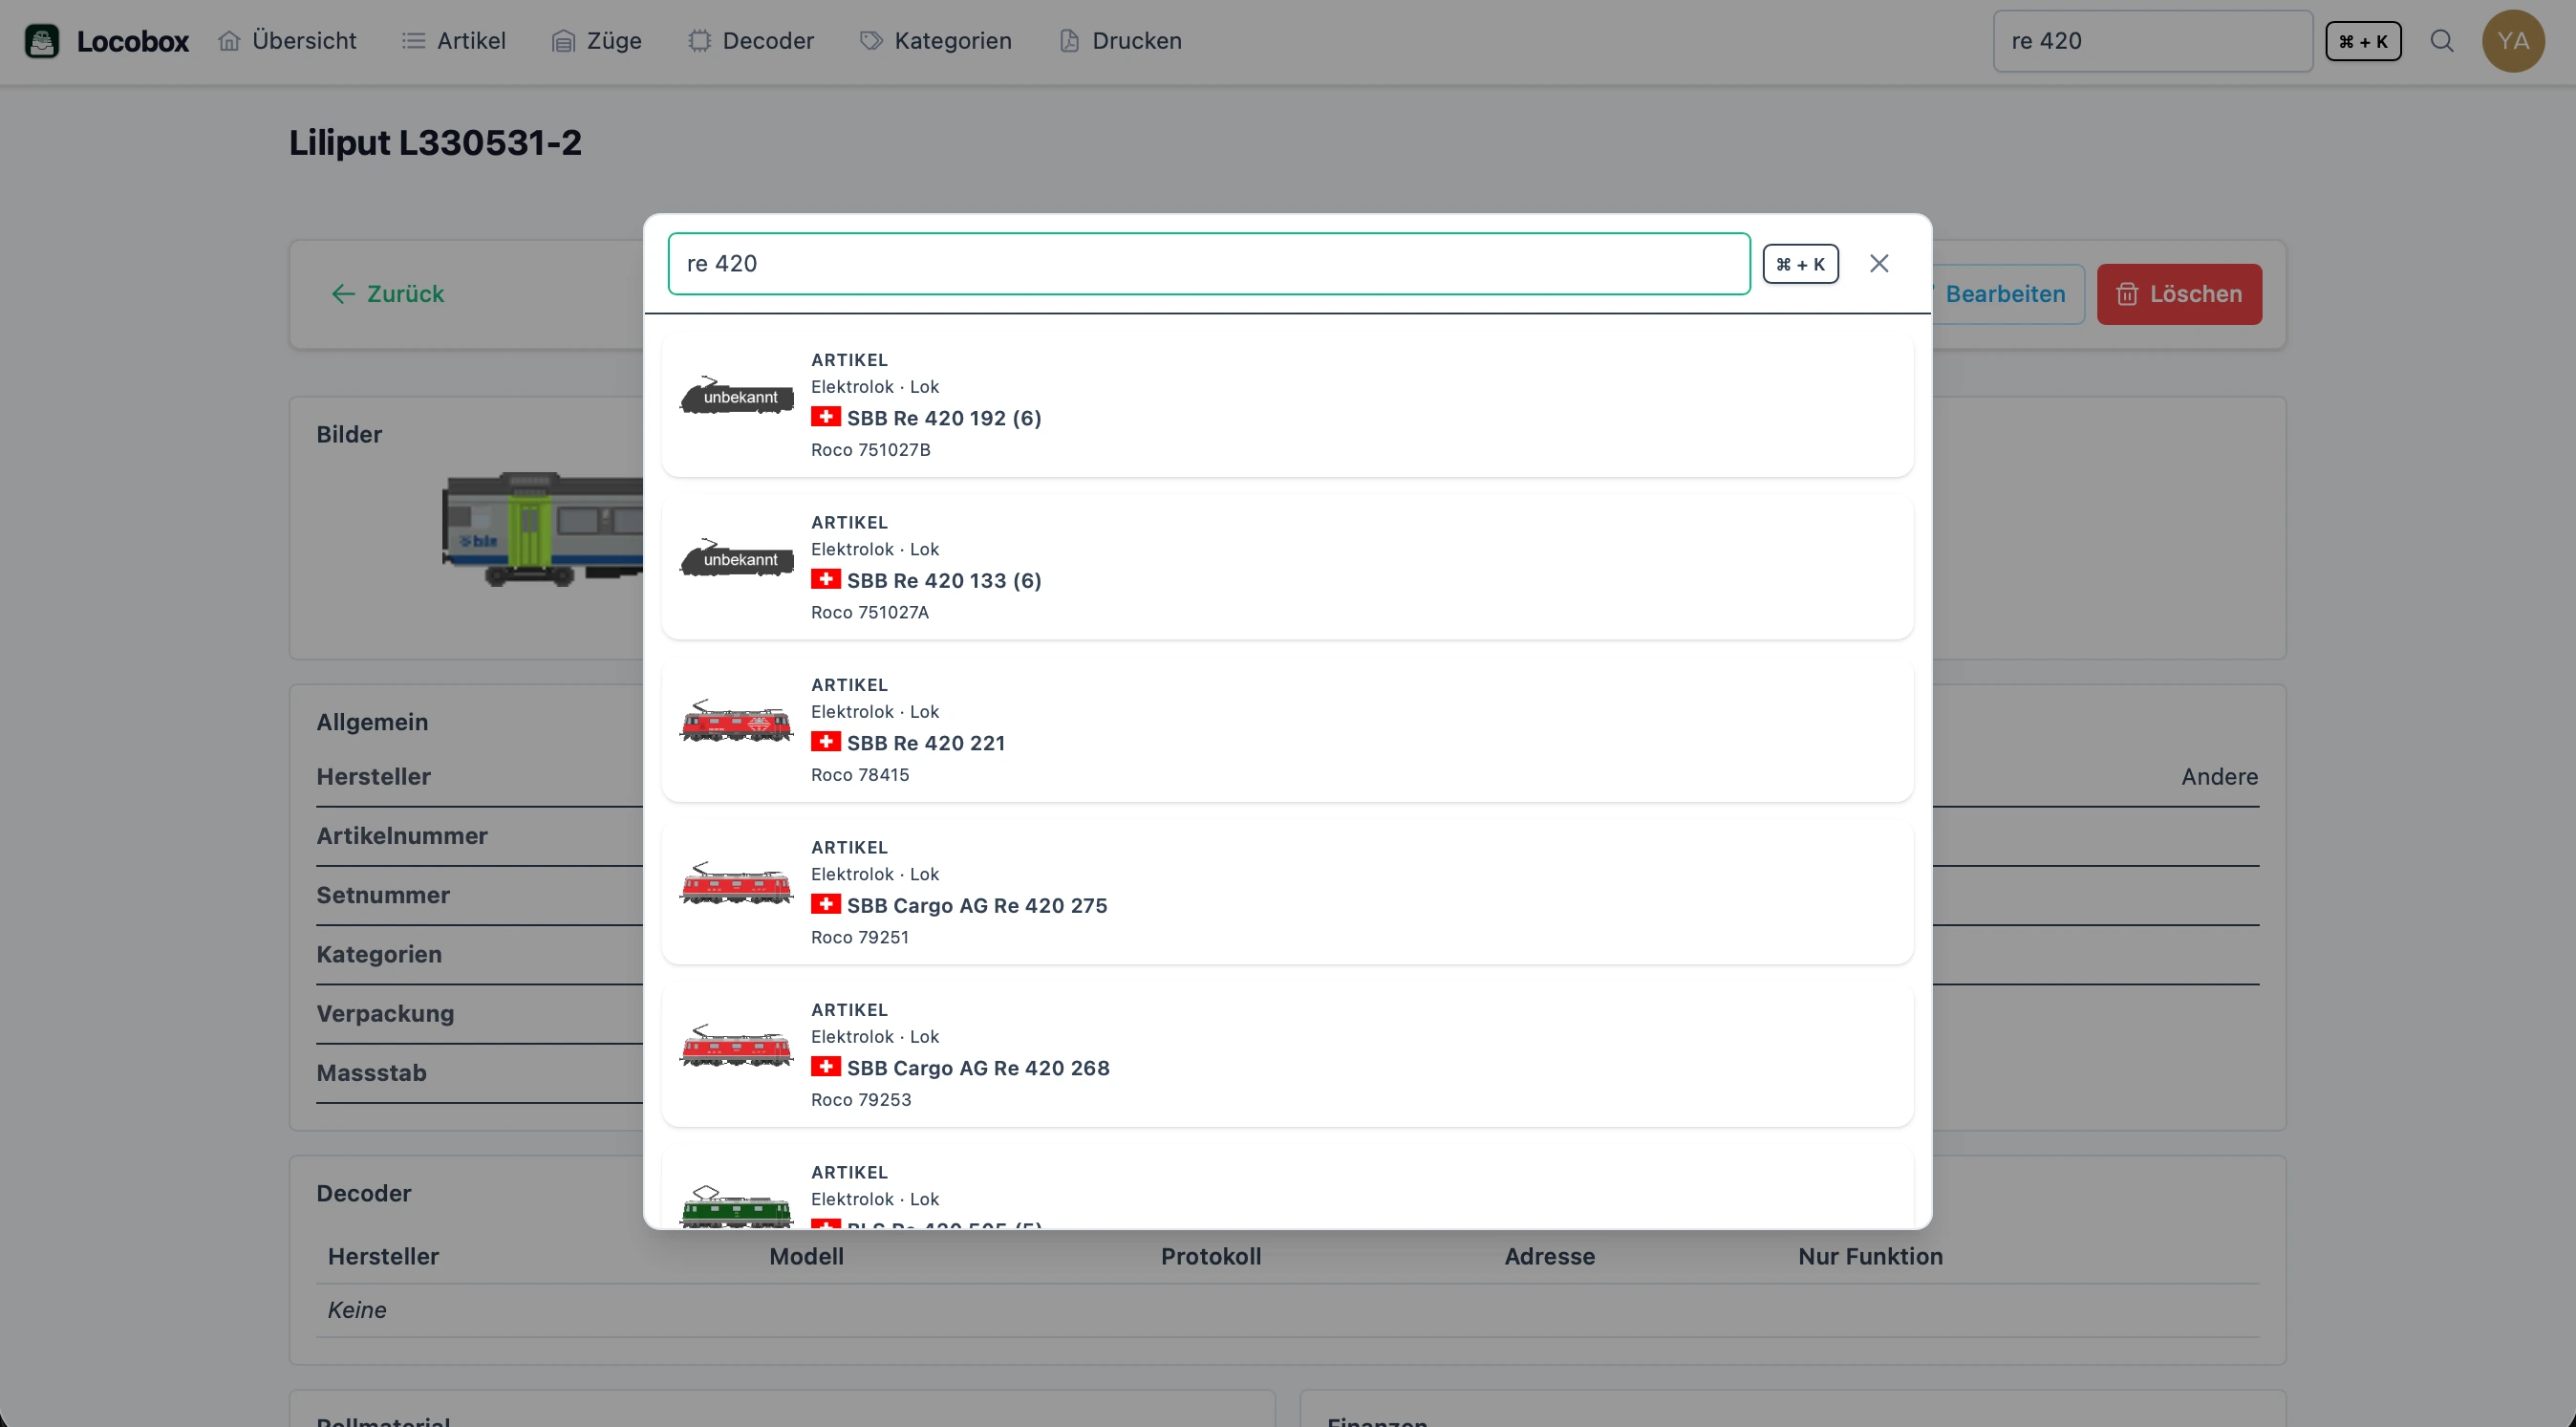Click the Swiss flag beside Re 420 275
This screenshot has width=2576, height=1427.
click(825, 905)
